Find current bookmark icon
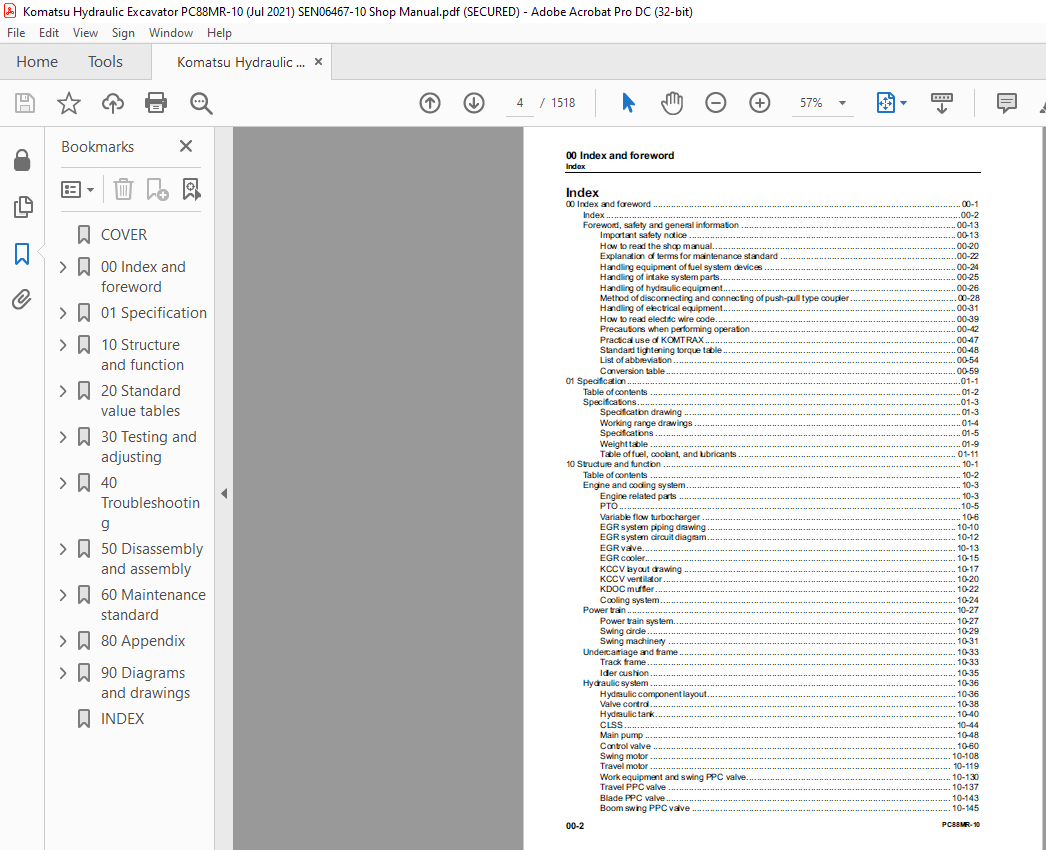Viewport: 1046px width, 850px height. 191,189
